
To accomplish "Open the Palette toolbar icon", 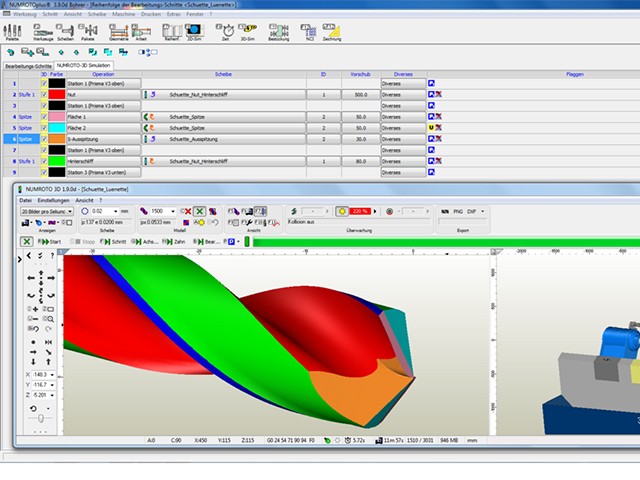I will [x=12, y=32].
